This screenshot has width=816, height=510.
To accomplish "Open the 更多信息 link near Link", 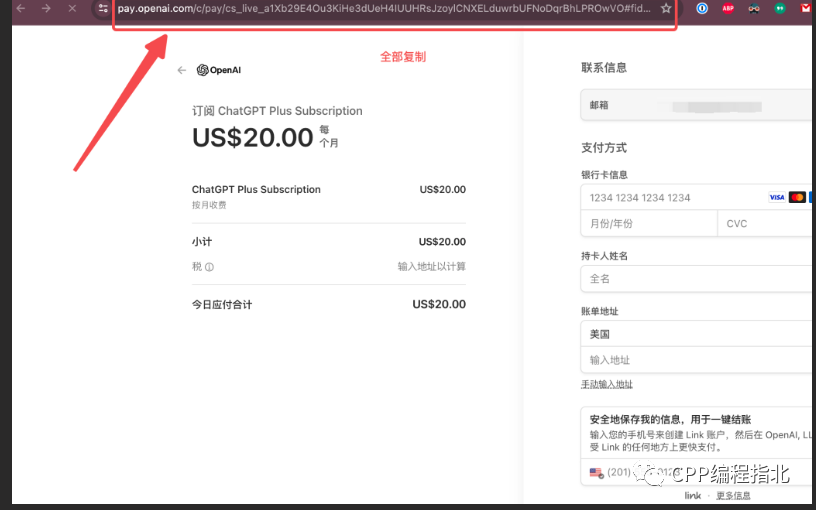I will pyautogui.click(x=733, y=496).
